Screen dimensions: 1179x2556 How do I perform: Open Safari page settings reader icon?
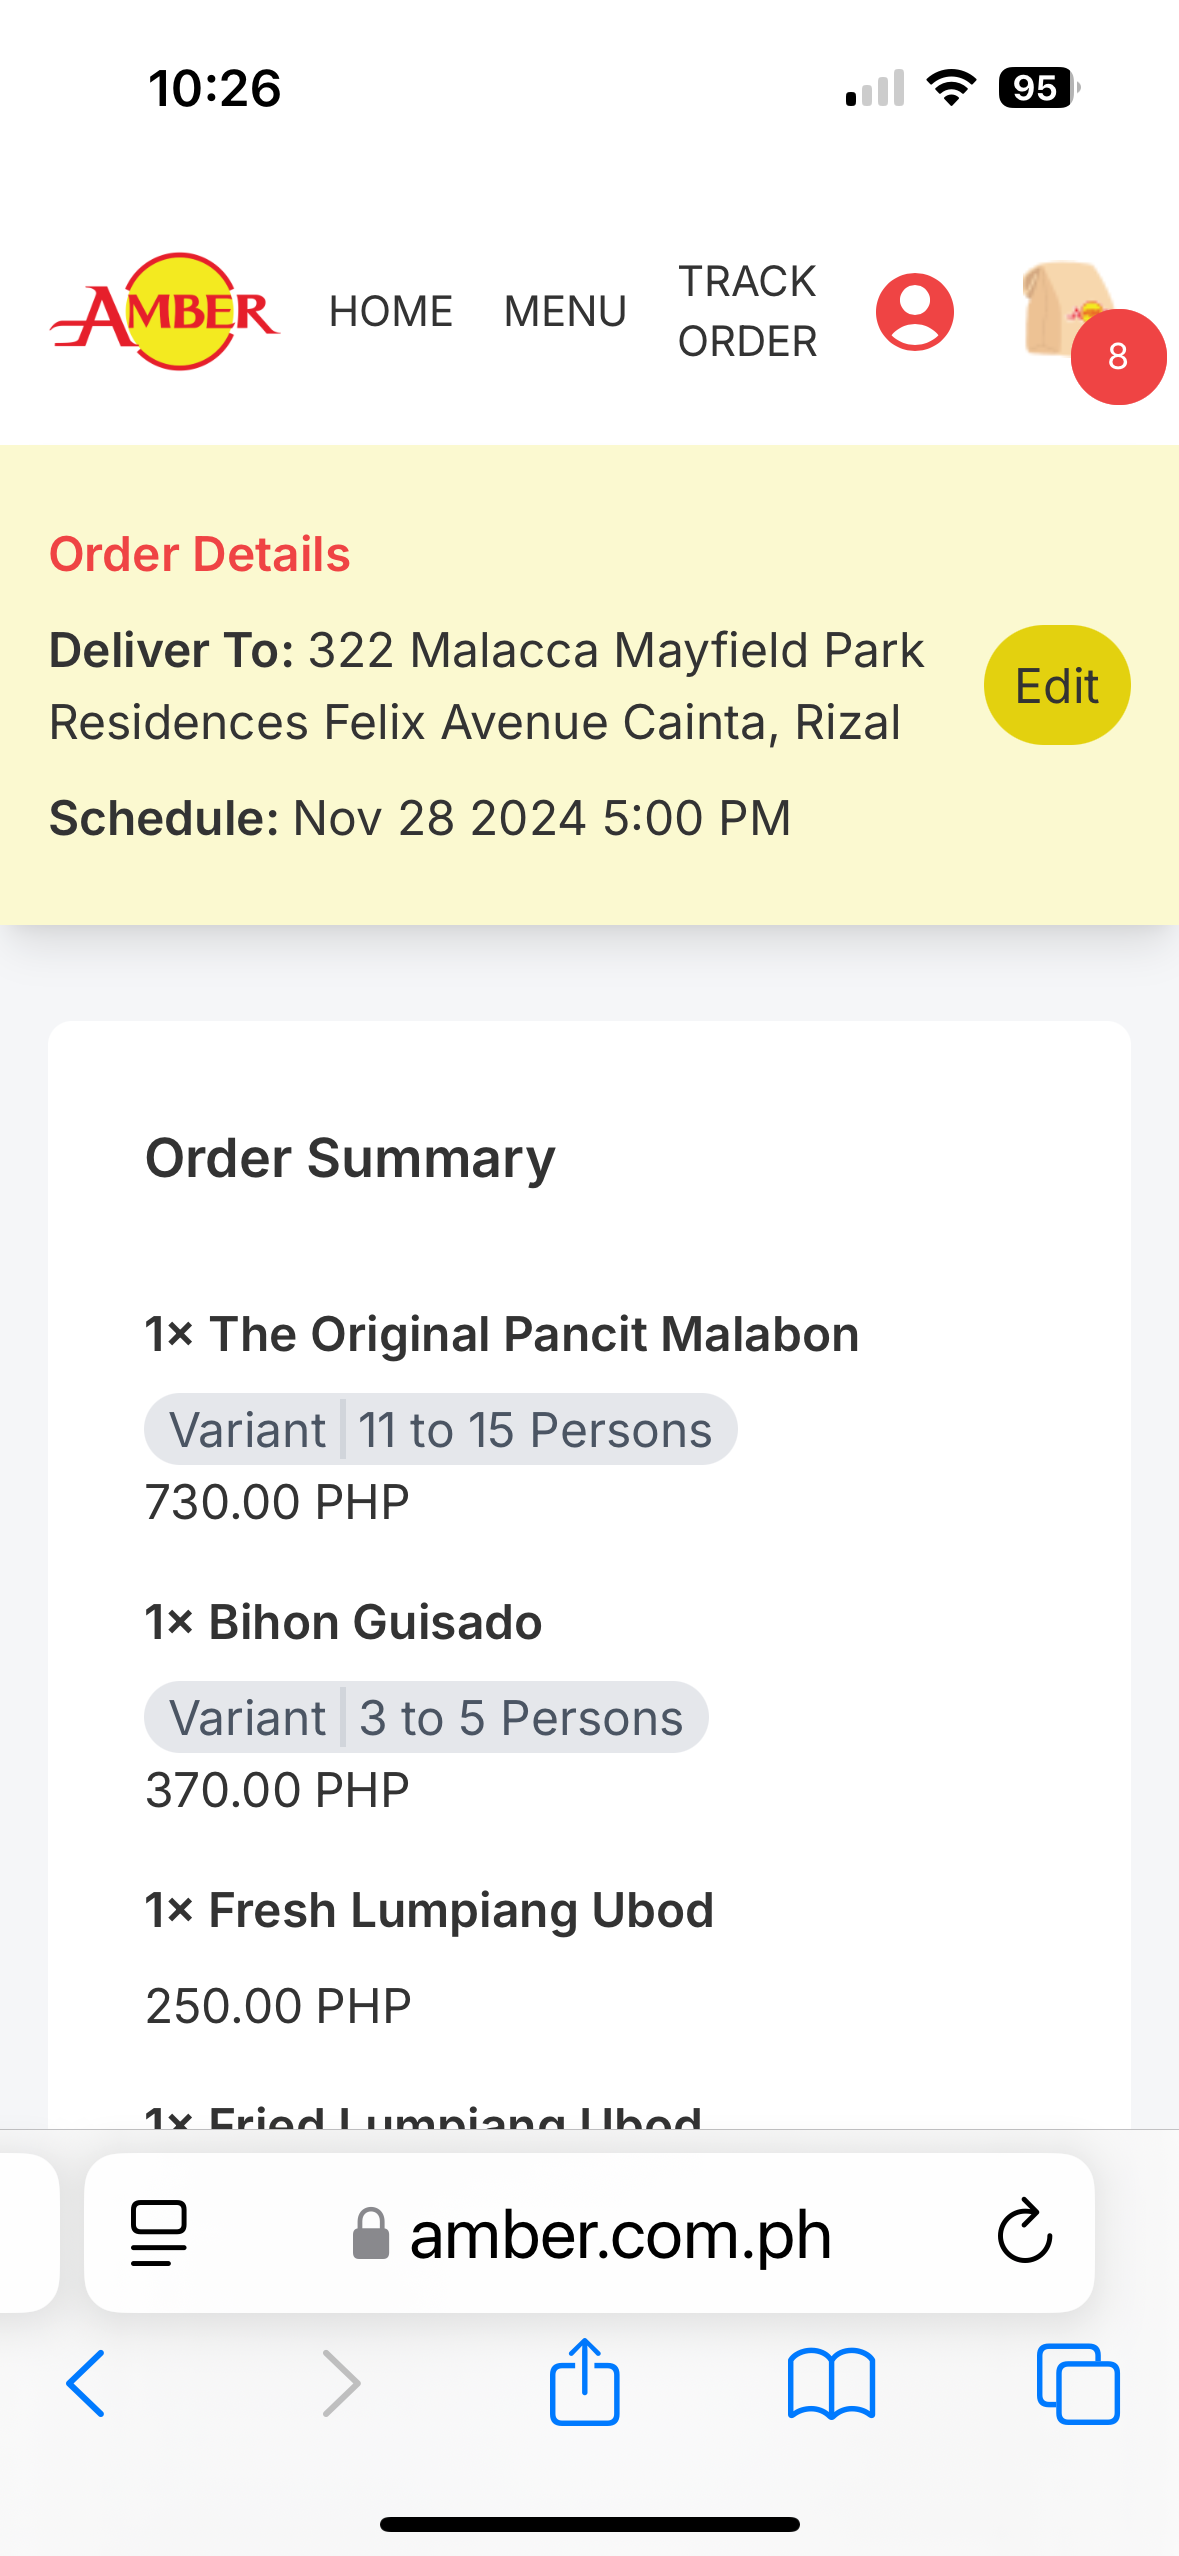coord(159,2232)
